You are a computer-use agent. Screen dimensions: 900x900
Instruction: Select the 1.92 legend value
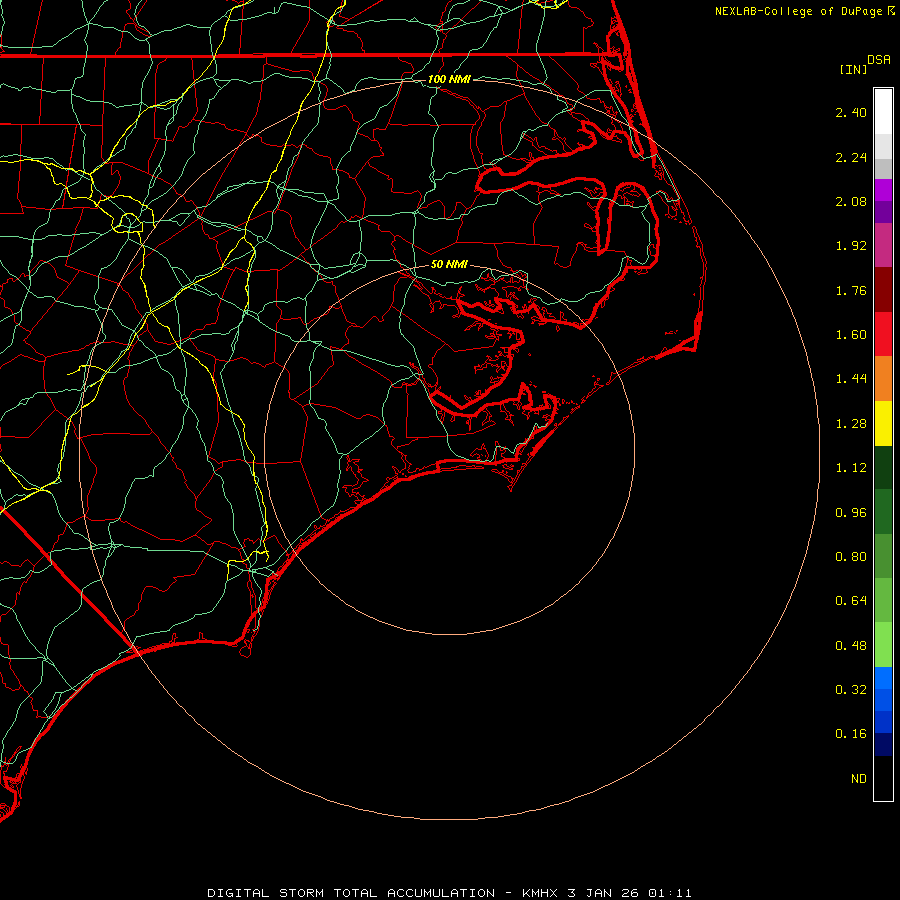[851, 246]
